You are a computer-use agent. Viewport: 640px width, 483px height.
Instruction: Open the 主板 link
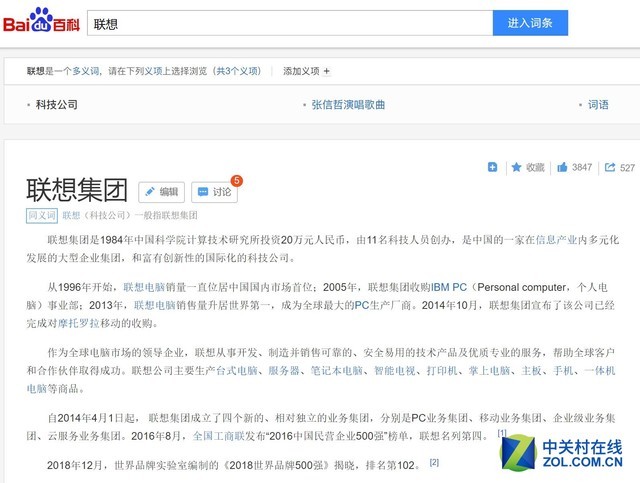(x=531, y=370)
